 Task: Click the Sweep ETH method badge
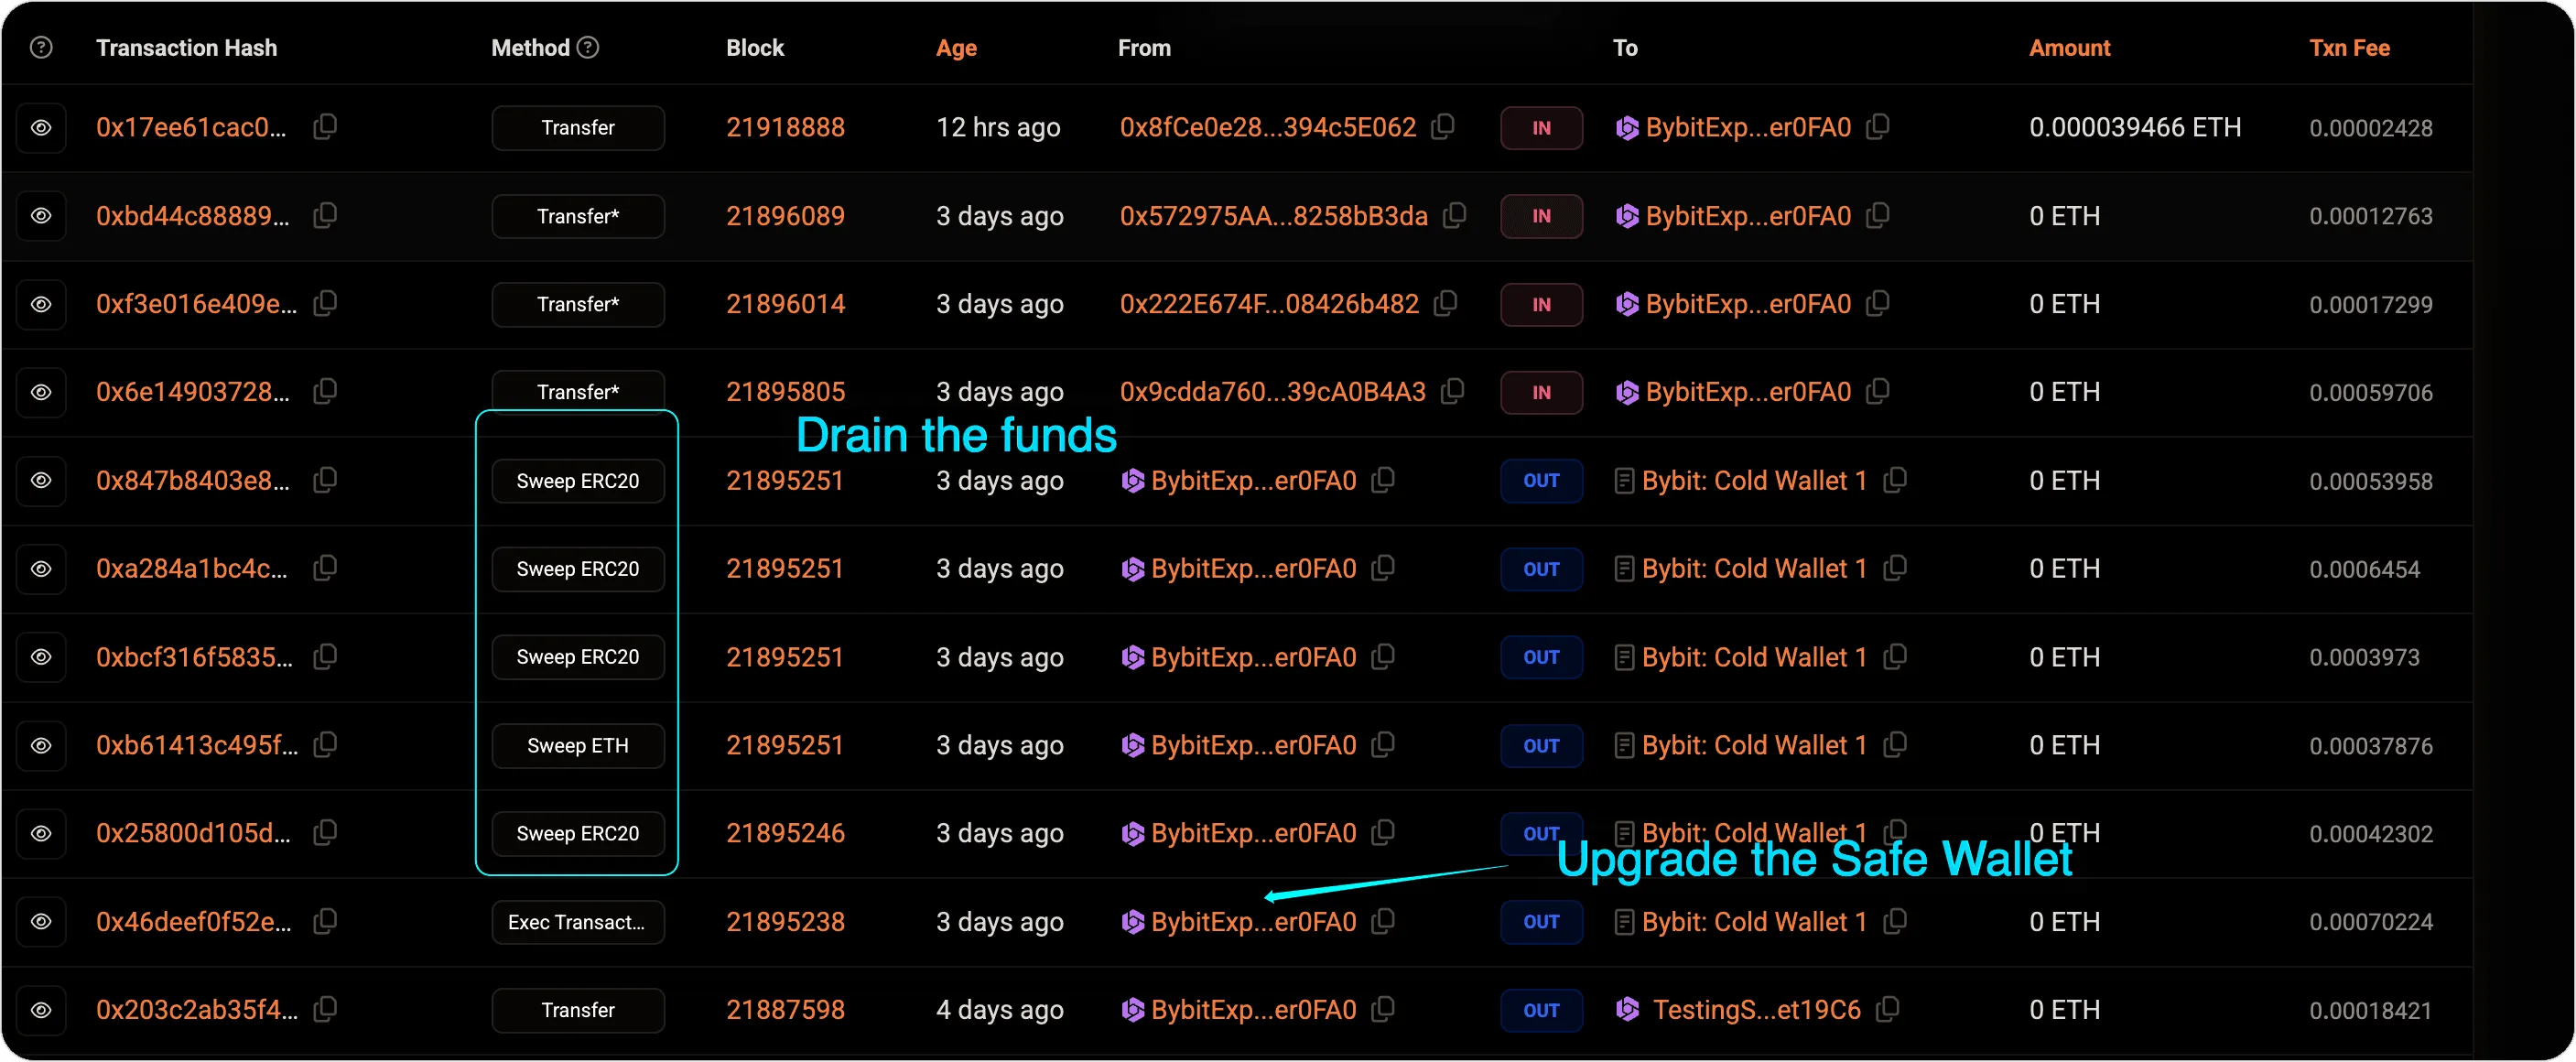(578, 746)
